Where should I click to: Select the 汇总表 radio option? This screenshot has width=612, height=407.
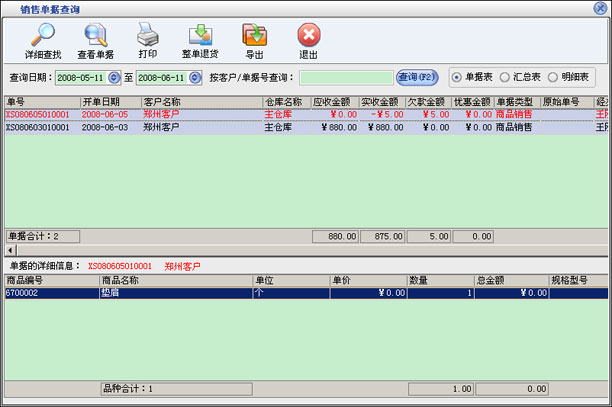(506, 77)
